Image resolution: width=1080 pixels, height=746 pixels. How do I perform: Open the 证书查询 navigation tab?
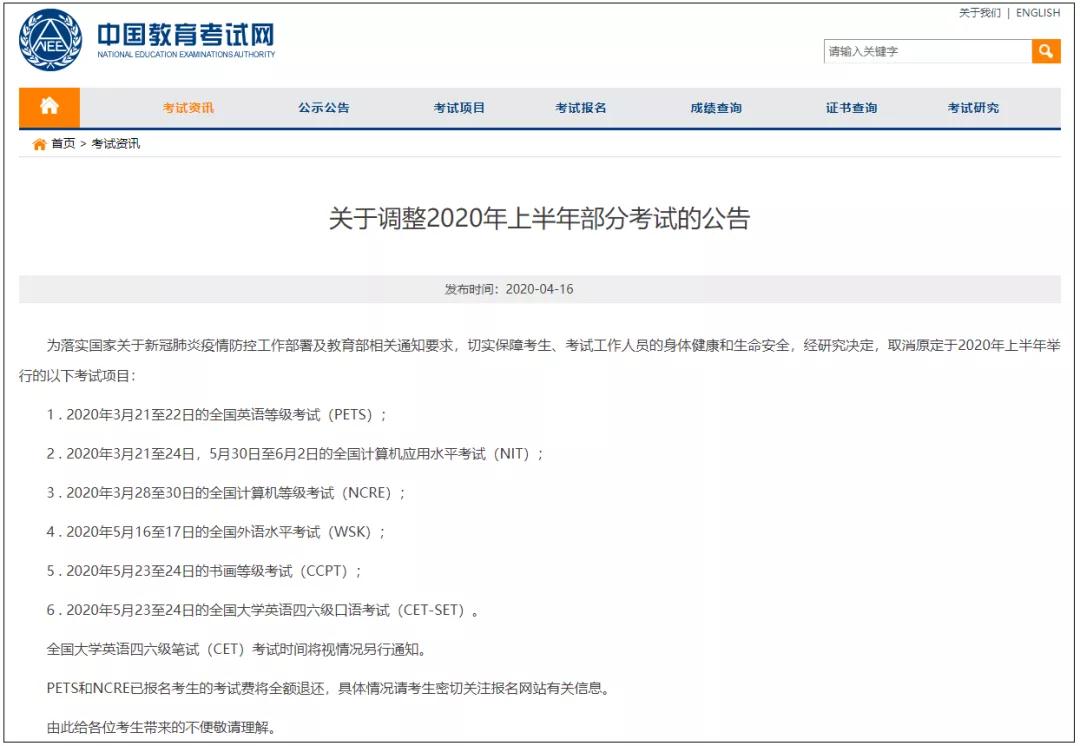pyautogui.click(x=851, y=107)
